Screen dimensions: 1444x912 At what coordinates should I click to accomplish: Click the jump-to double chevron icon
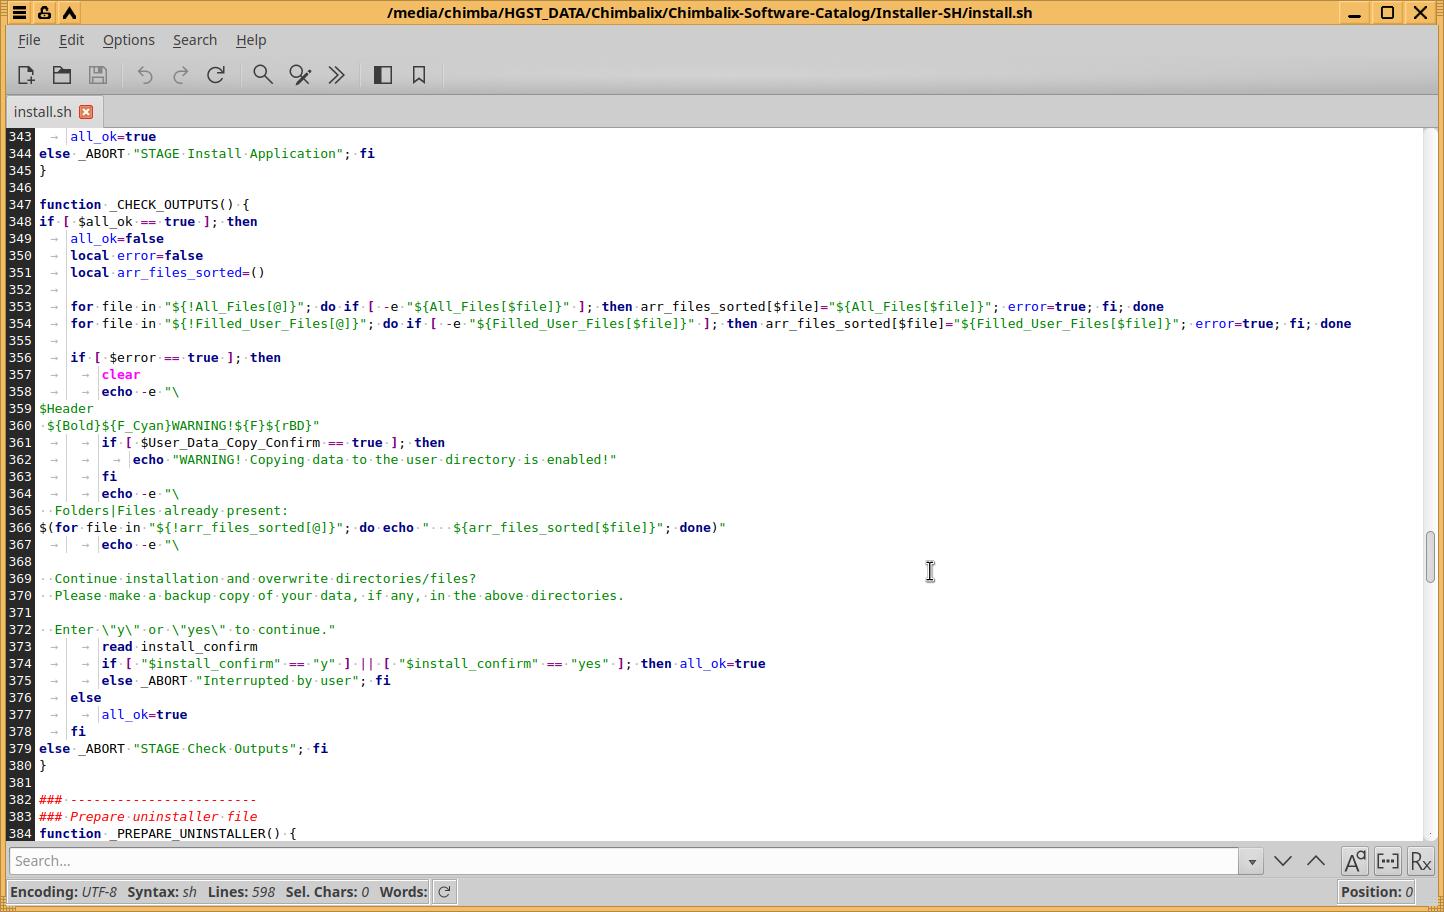pyautogui.click(x=337, y=75)
